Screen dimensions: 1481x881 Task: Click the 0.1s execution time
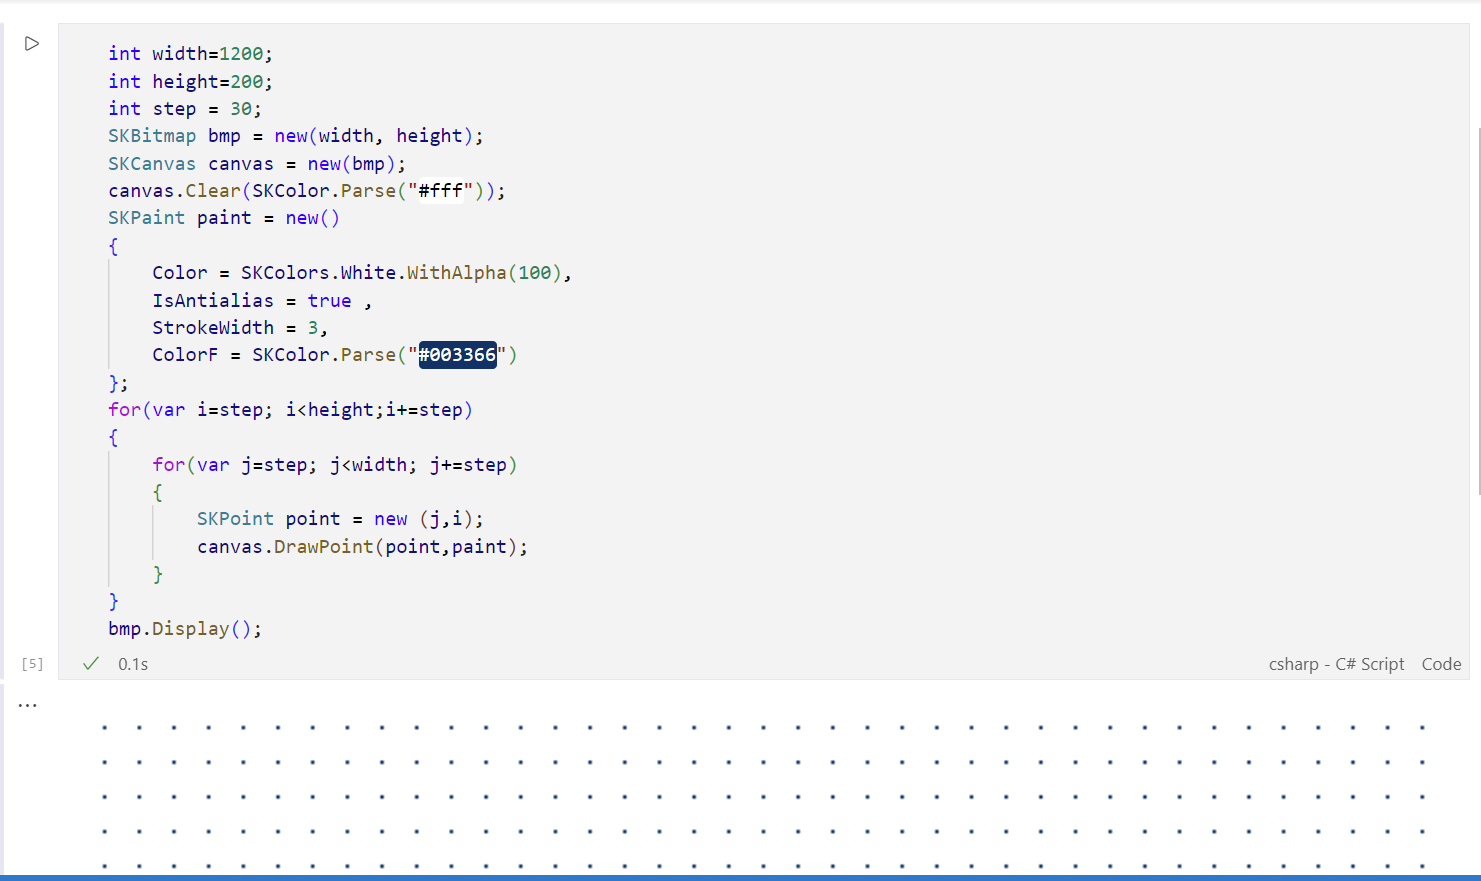[133, 664]
